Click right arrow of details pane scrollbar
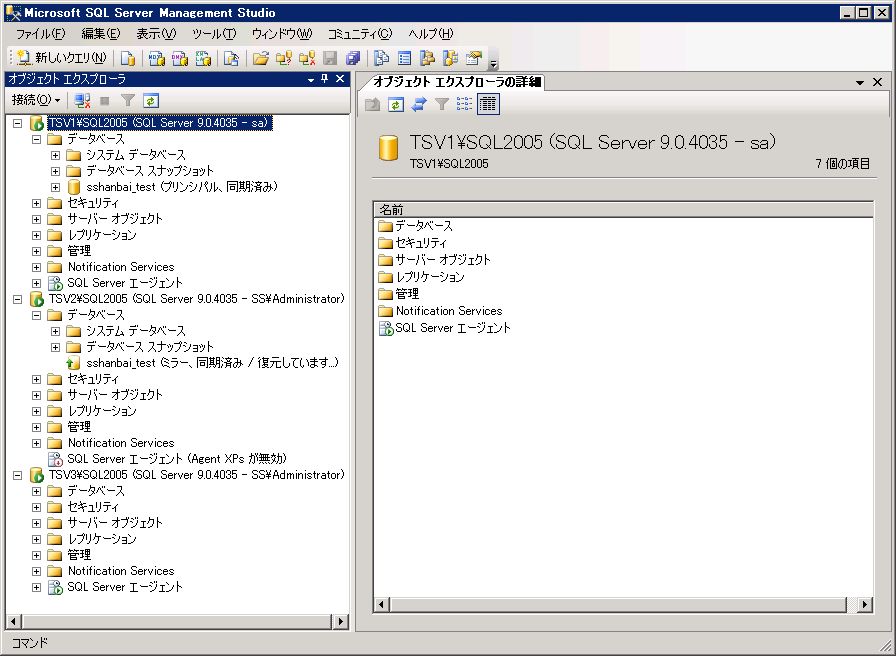 865,605
